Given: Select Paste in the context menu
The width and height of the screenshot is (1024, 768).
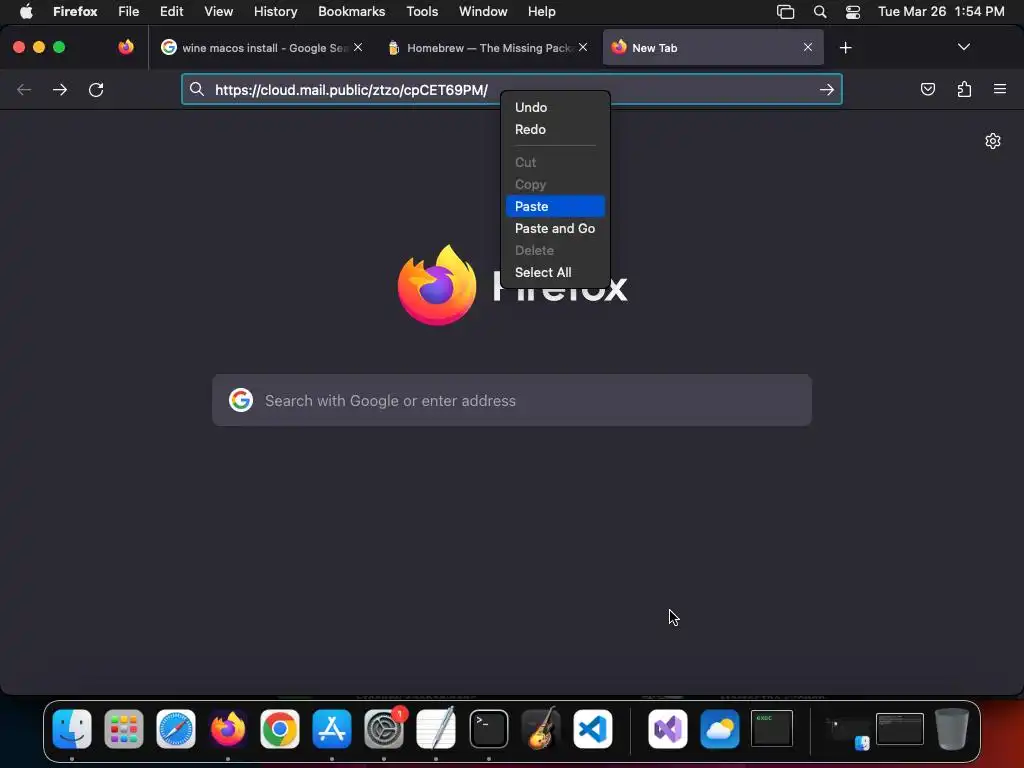Looking at the screenshot, I should (555, 206).
